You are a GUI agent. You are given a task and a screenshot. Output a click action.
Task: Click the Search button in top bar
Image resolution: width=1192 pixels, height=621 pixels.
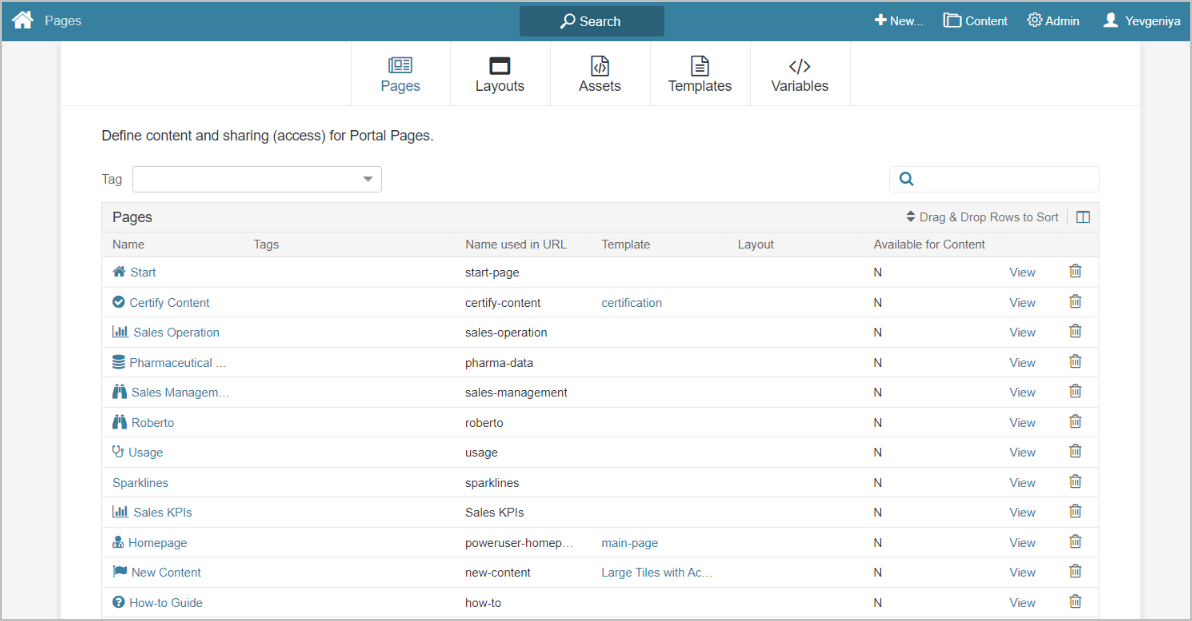[x=591, y=21]
